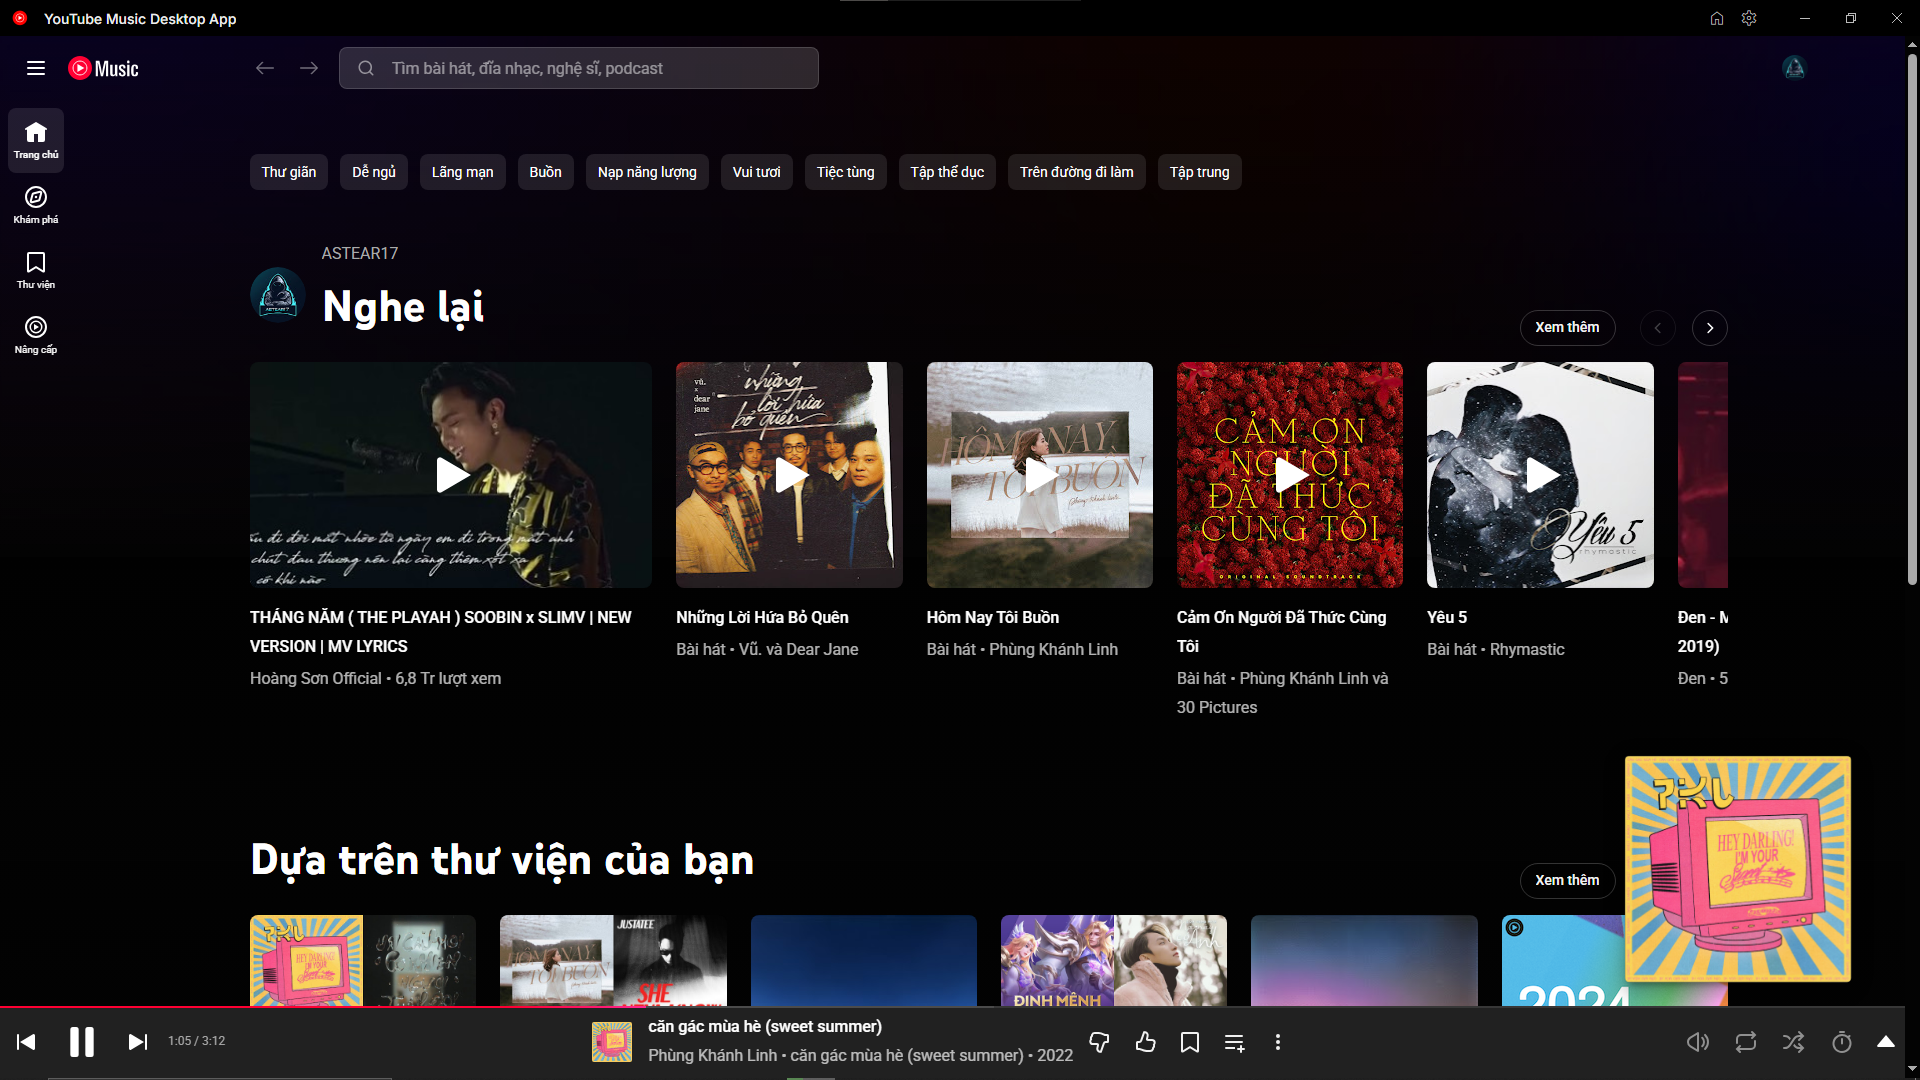Click the vertical page scrollbar
1920x1080 pixels.
[1912, 320]
